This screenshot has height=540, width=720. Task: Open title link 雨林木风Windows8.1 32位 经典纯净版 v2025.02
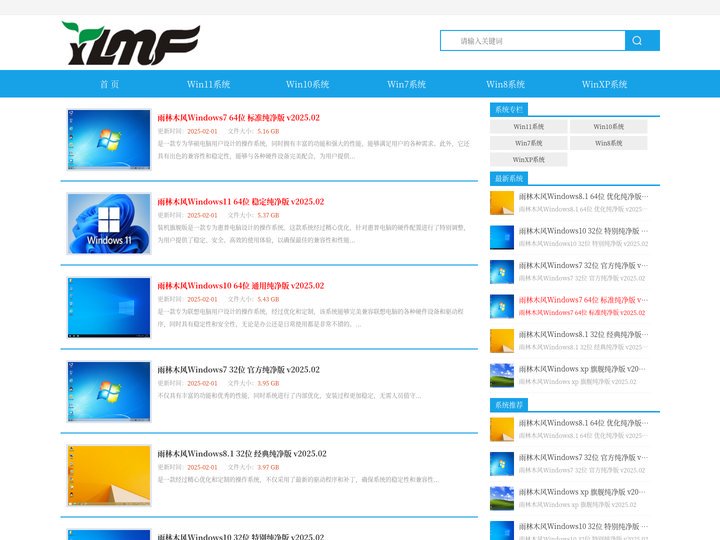coord(242,454)
